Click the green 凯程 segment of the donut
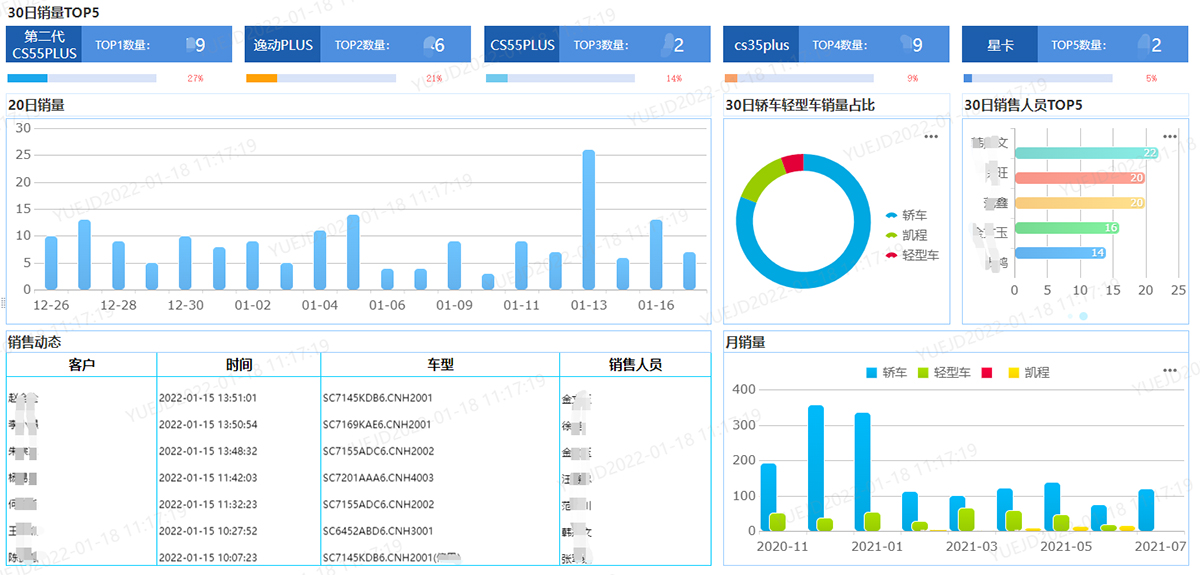 (759, 176)
